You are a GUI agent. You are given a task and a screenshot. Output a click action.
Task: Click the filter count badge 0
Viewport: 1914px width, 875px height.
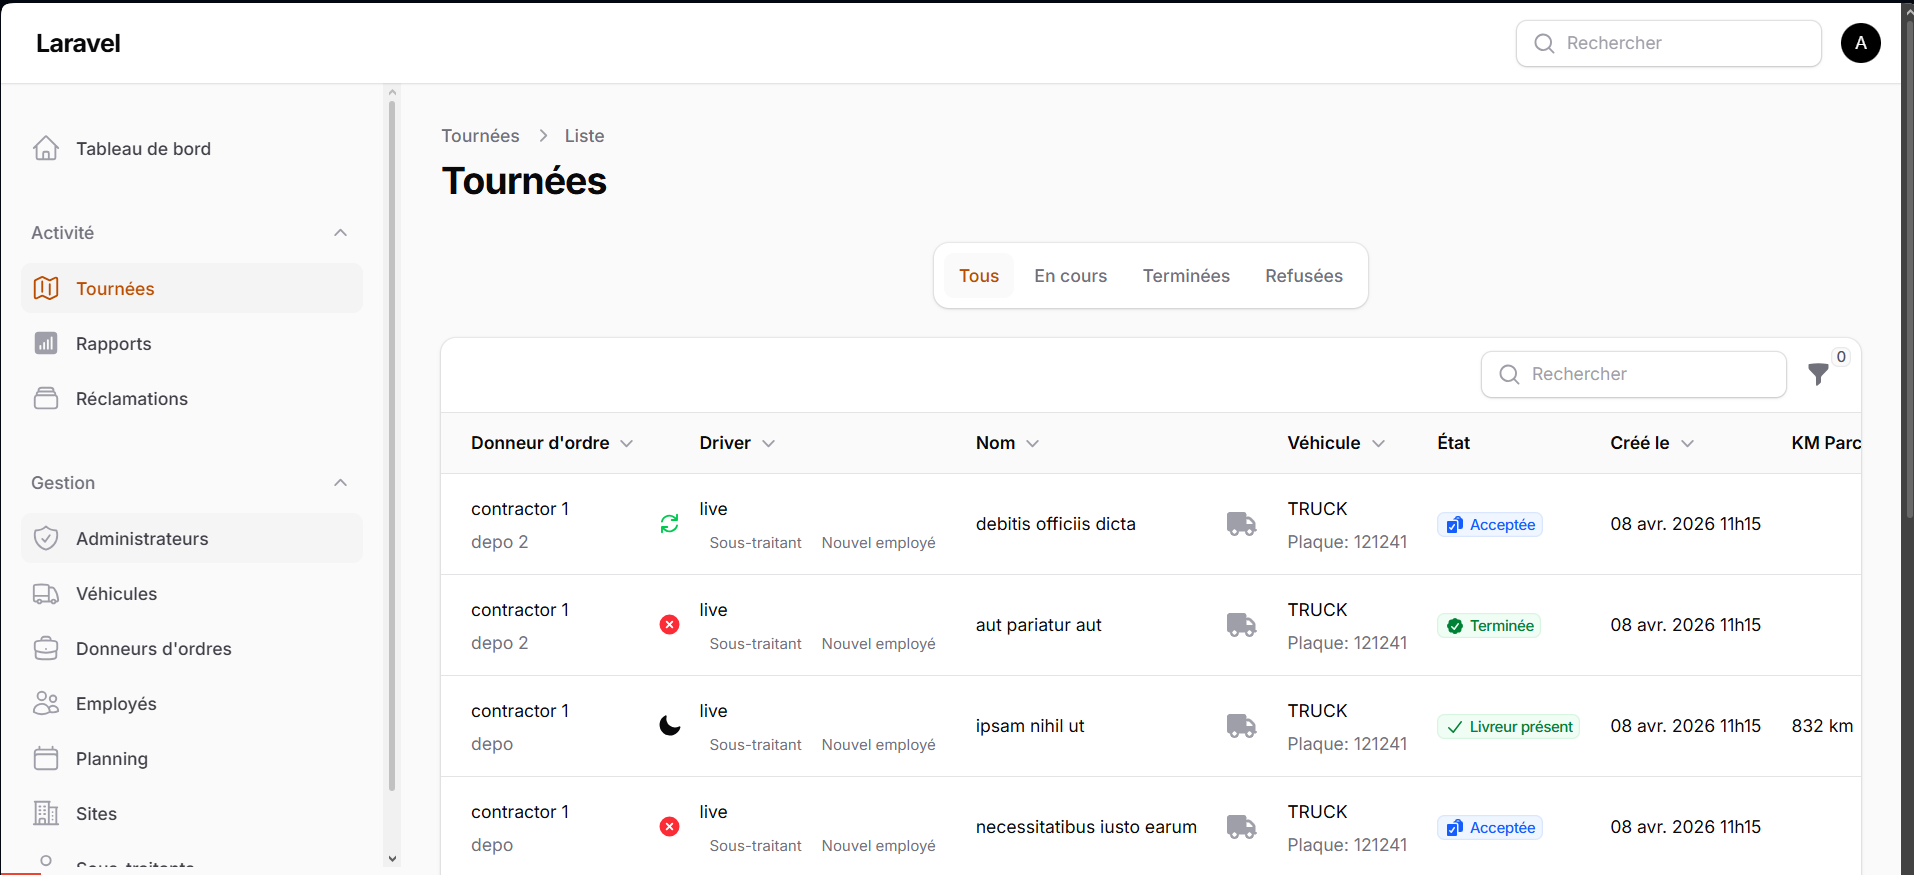(x=1841, y=357)
